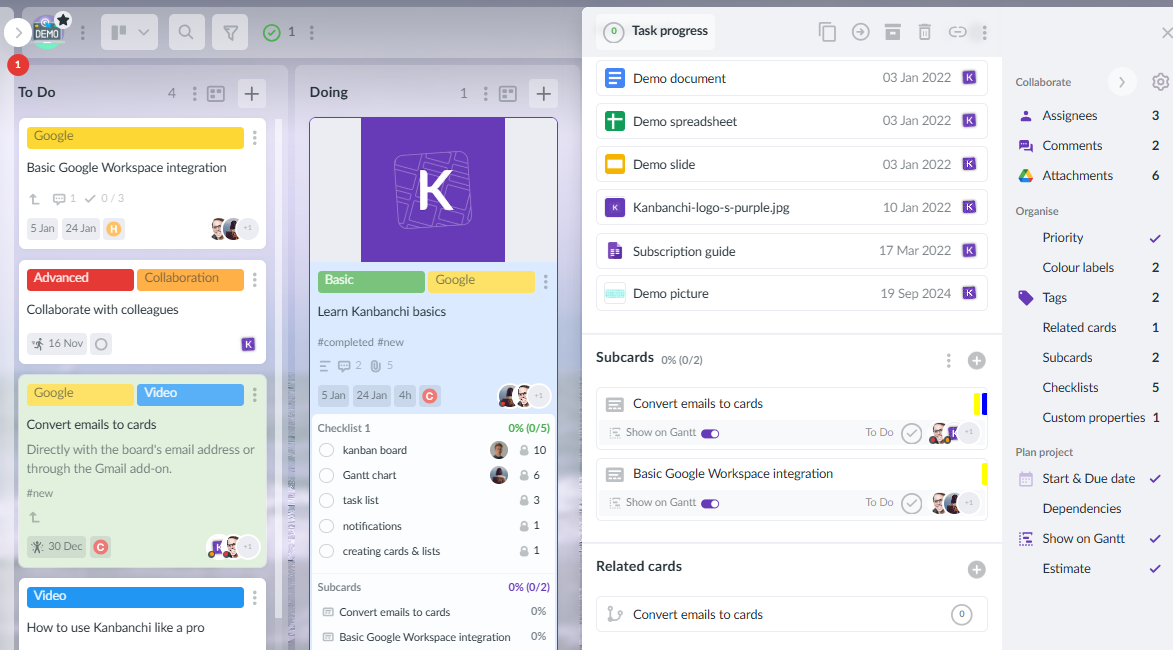This screenshot has width=1173, height=650.
Task: Click the yellow Google label on Convert emails card
Action: pos(80,394)
